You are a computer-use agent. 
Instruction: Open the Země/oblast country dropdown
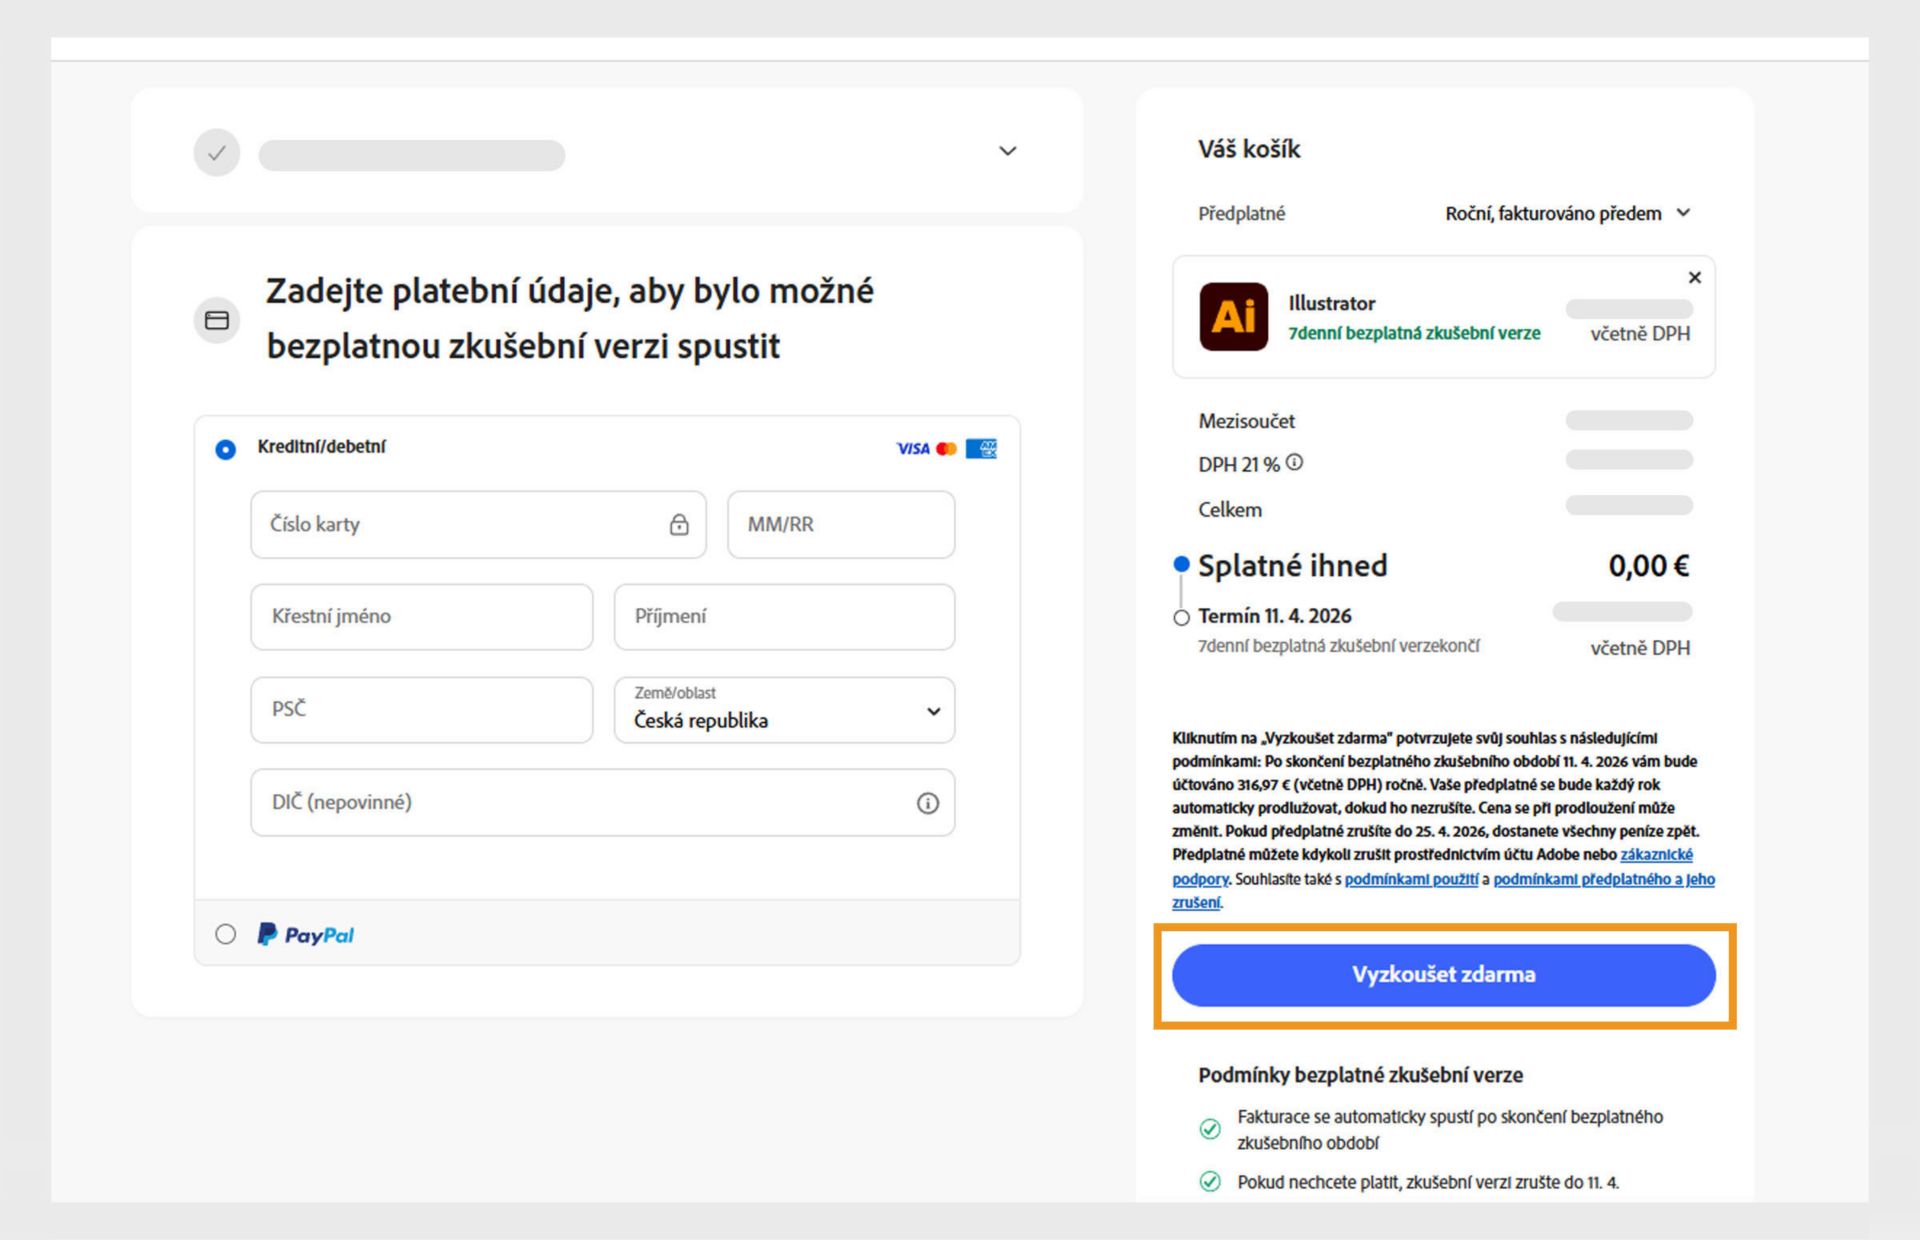click(x=932, y=711)
